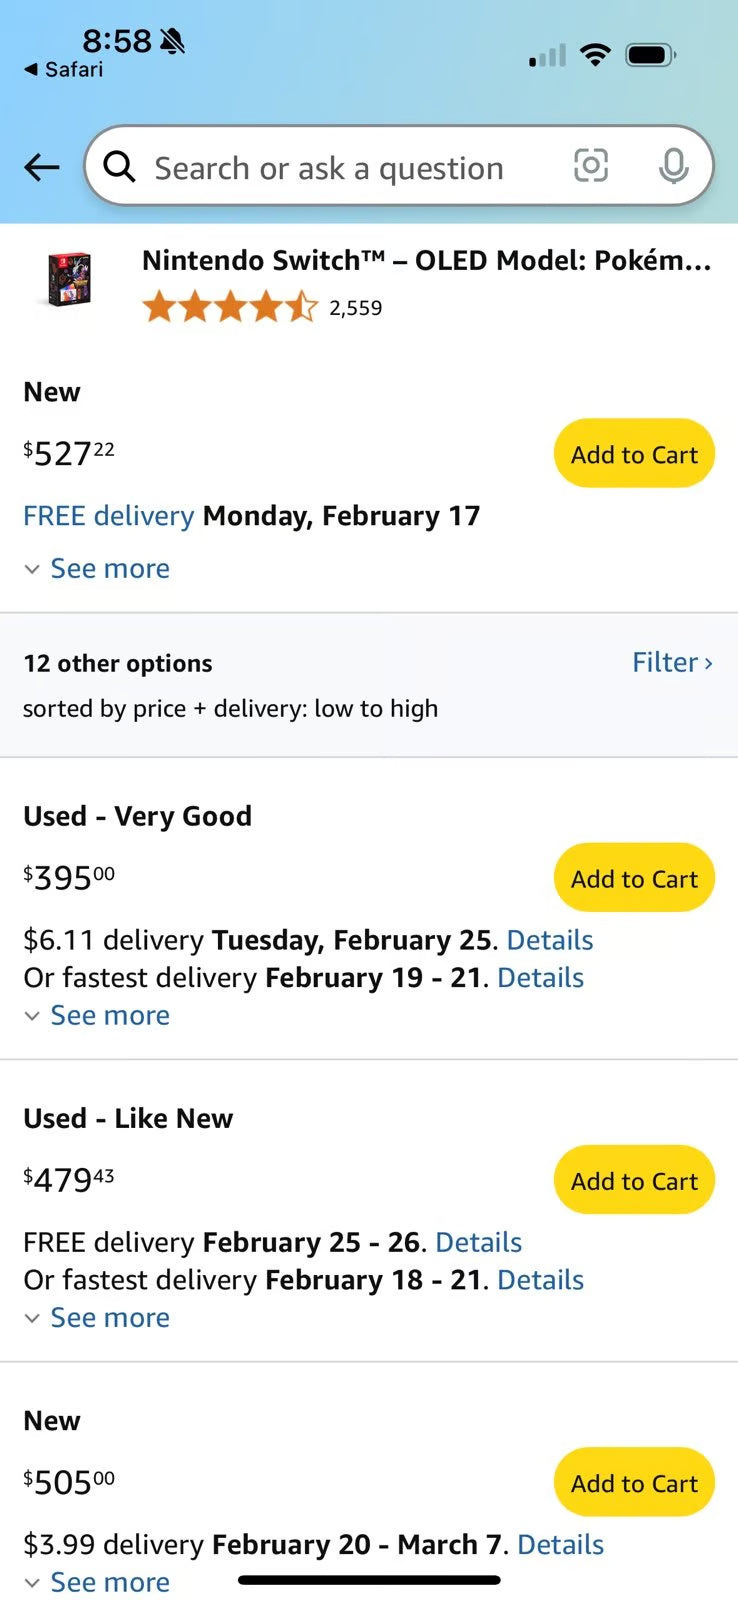
Task: Open camera lens visual search
Action: coord(590,166)
